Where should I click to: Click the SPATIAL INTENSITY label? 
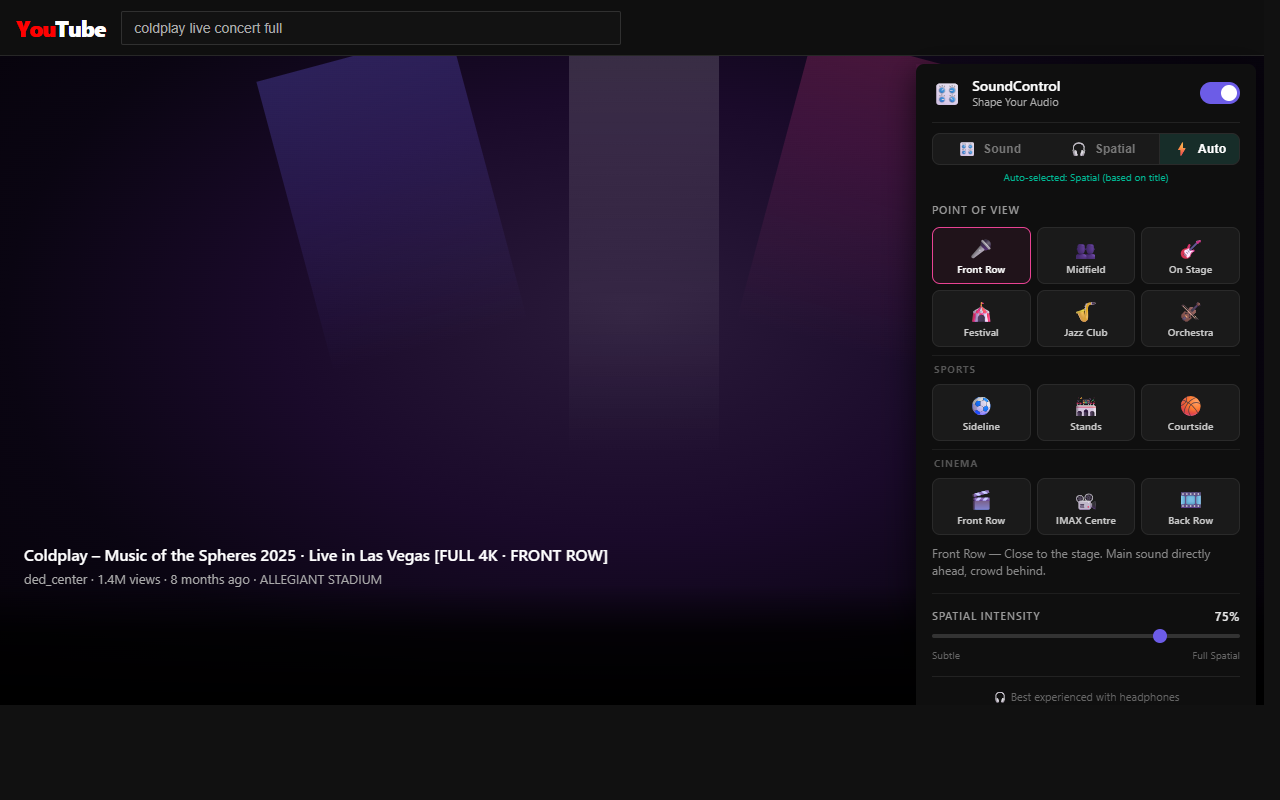point(986,616)
